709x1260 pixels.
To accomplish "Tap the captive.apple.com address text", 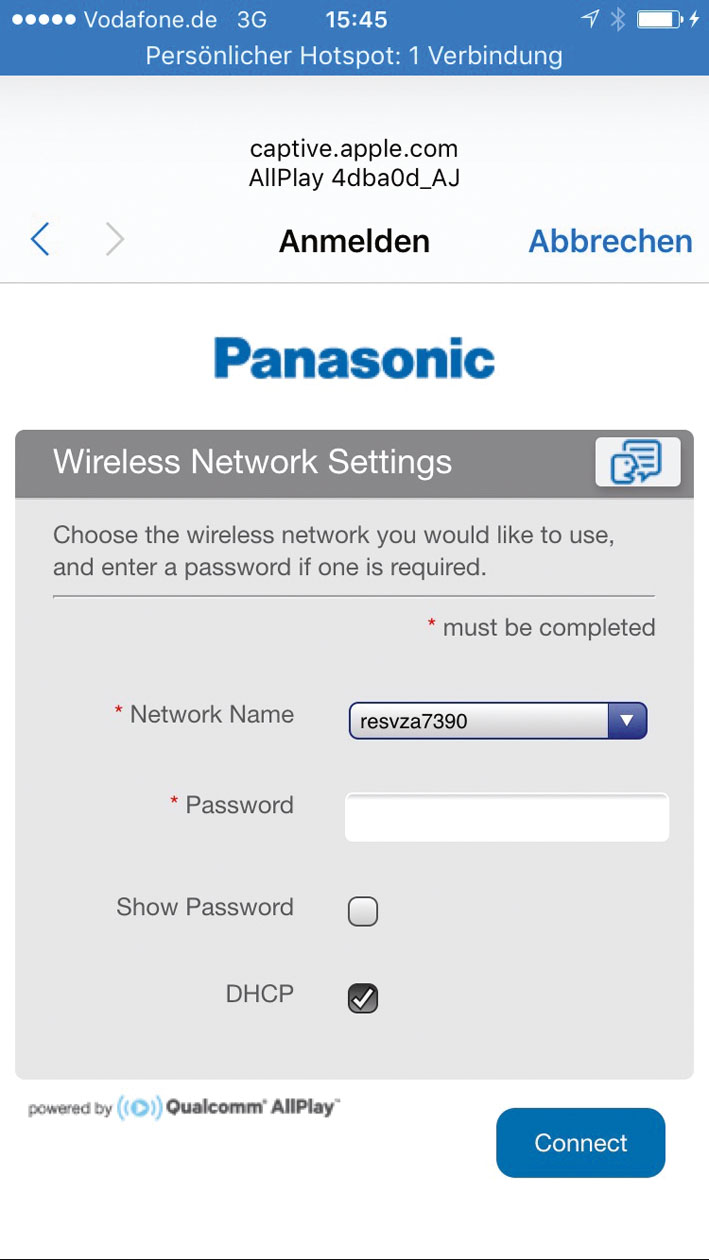I will (354, 149).
